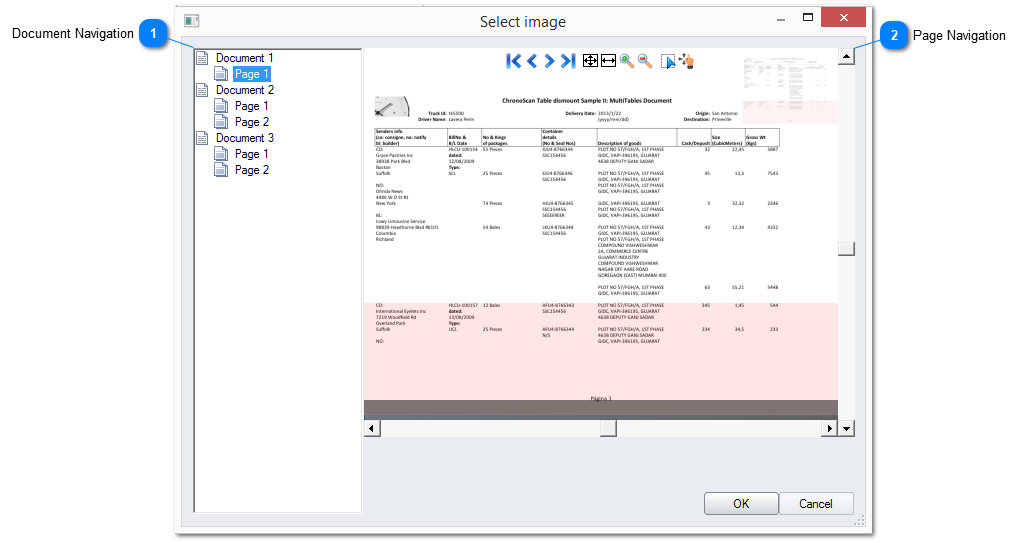Jump to the last page icon
1022x543 pixels.
pyautogui.click(x=568, y=61)
